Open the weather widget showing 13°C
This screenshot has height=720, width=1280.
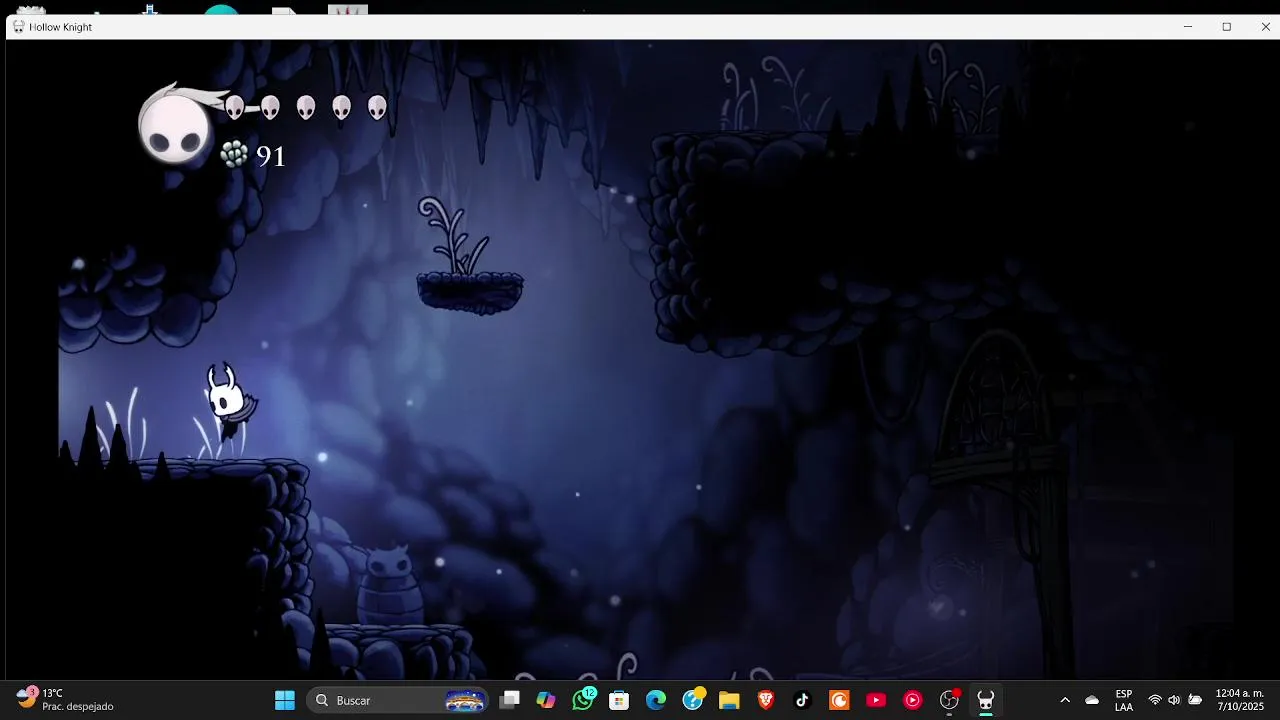coord(65,700)
